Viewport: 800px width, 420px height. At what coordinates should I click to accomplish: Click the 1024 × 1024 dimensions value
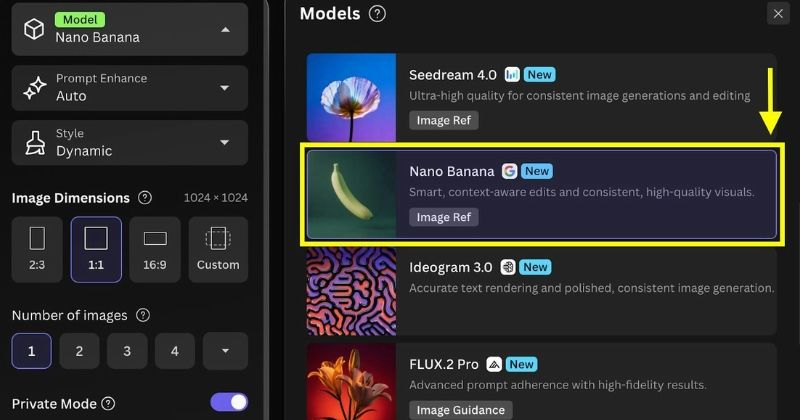(x=215, y=197)
